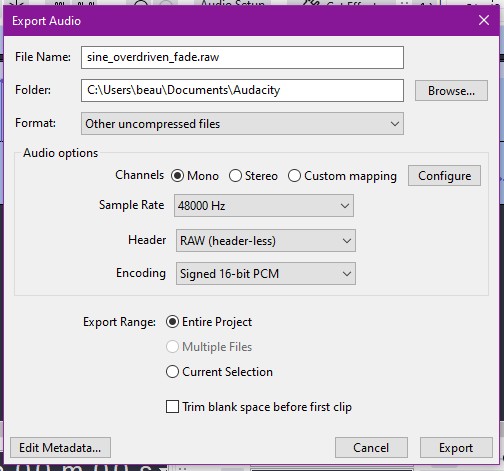Click the Sample Rate label

click(131, 205)
